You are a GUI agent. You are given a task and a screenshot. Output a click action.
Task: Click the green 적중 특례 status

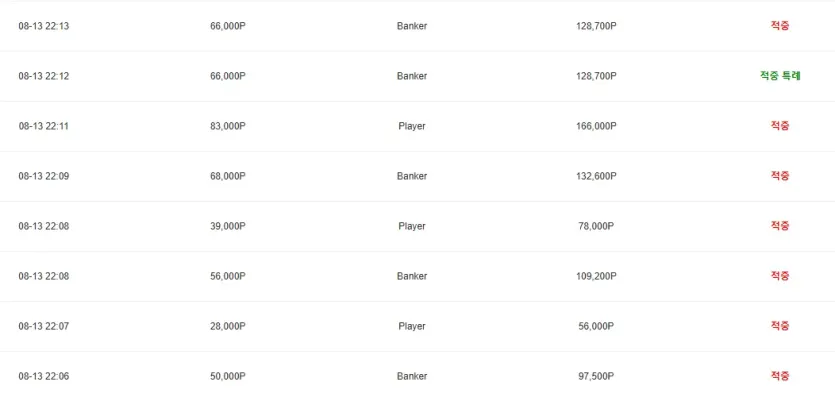[x=780, y=76]
